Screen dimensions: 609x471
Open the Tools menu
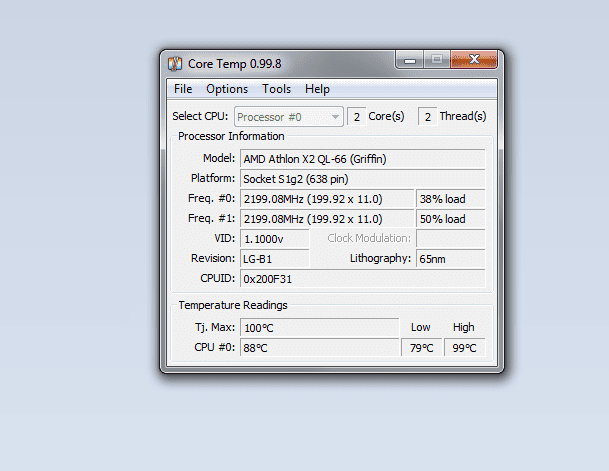pyautogui.click(x=276, y=89)
